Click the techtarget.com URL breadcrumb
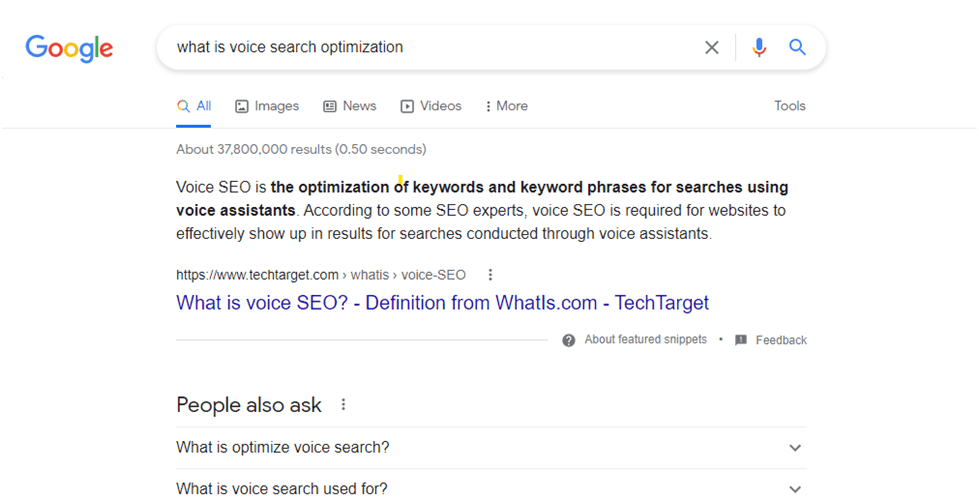This screenshot has height=501, width=979. 321,275
